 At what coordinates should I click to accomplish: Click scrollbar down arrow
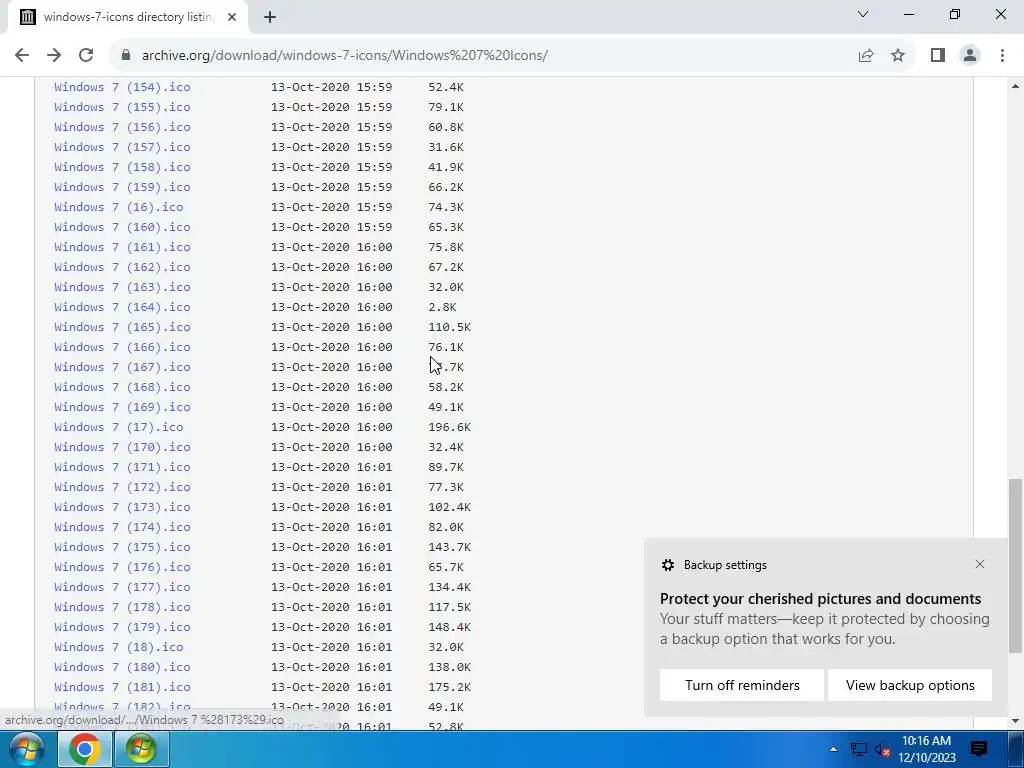pos(1015,720)
